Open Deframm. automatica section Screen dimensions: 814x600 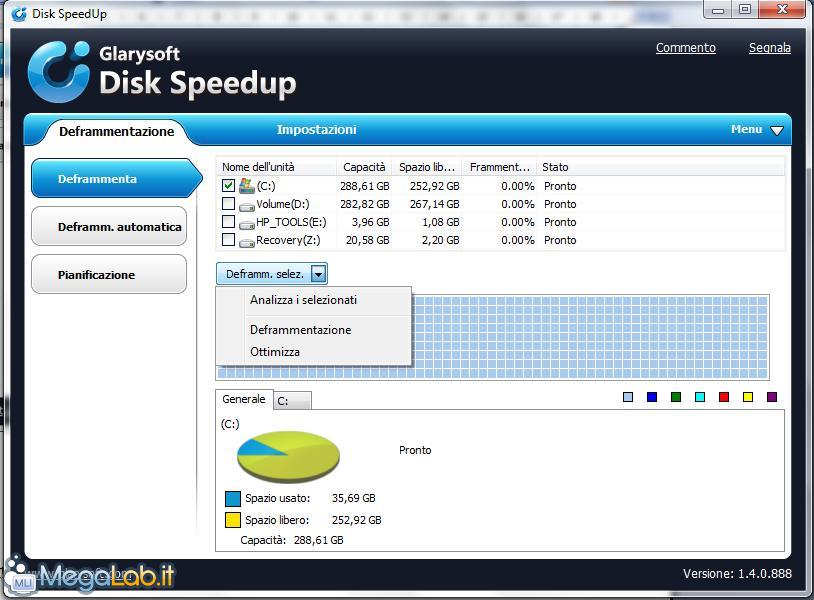click(x=109, y=227)
